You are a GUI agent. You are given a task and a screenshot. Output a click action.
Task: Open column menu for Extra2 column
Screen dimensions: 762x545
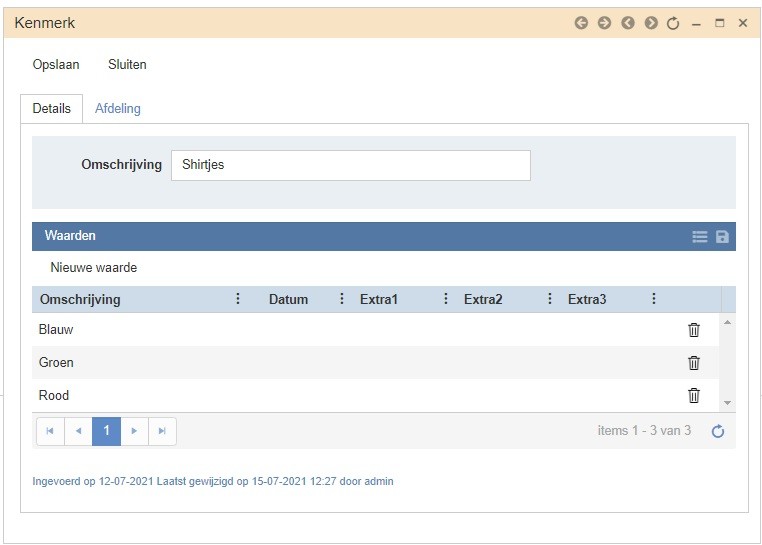coord(550,299)
